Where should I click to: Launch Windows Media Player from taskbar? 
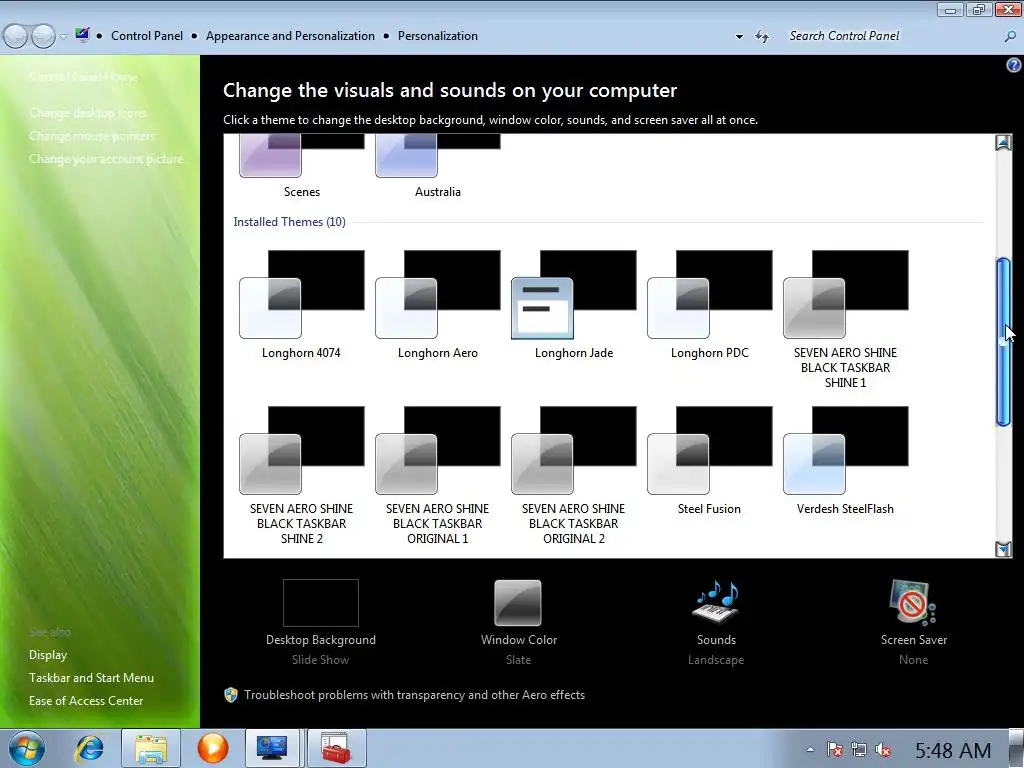coord(213,748)
